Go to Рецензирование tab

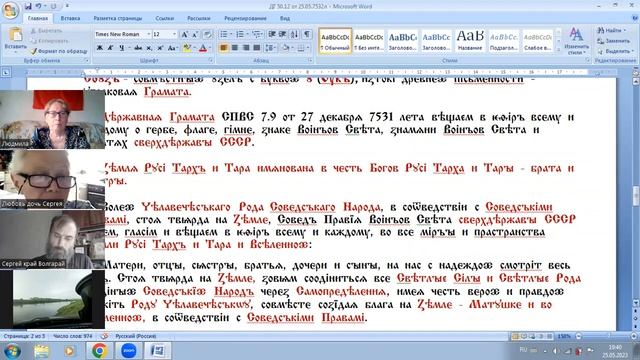[245, 18]
